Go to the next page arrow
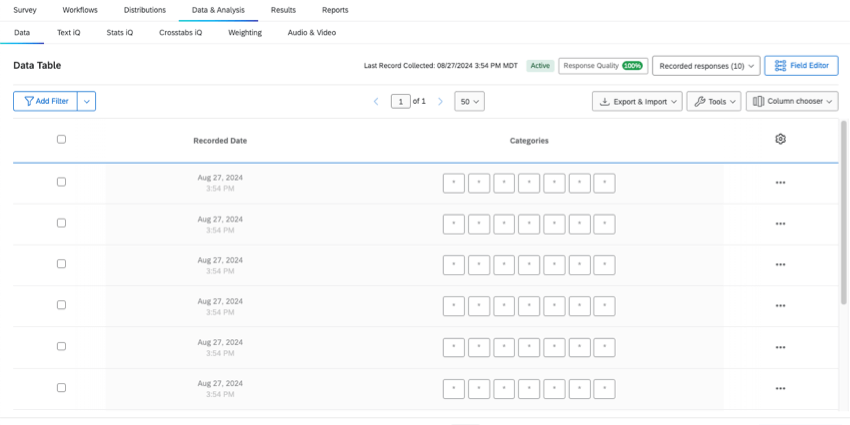Viewport: 850px width, 425px height. (440, 102)
